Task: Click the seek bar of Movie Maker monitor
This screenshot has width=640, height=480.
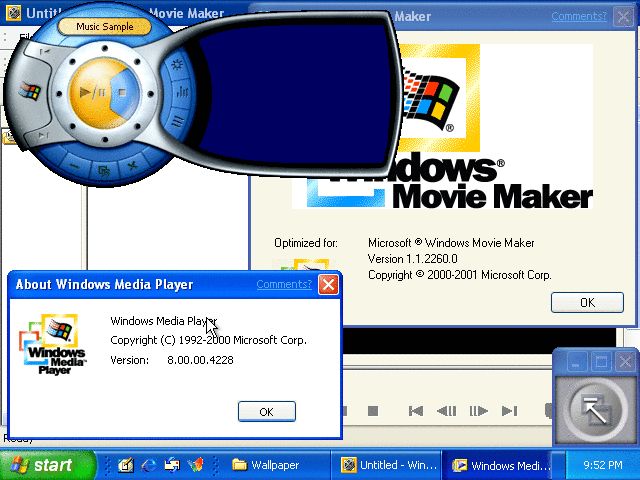Action: coord(447,367)
